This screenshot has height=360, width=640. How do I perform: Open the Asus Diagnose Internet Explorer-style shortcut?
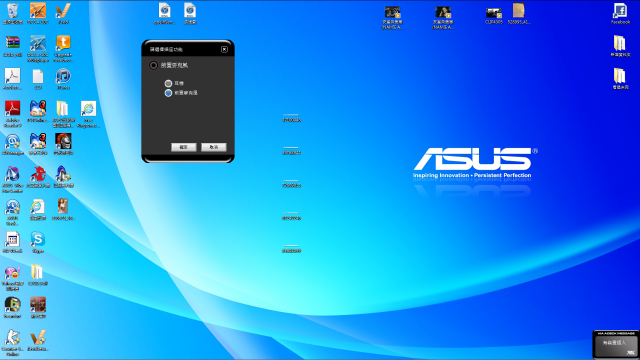88,109
